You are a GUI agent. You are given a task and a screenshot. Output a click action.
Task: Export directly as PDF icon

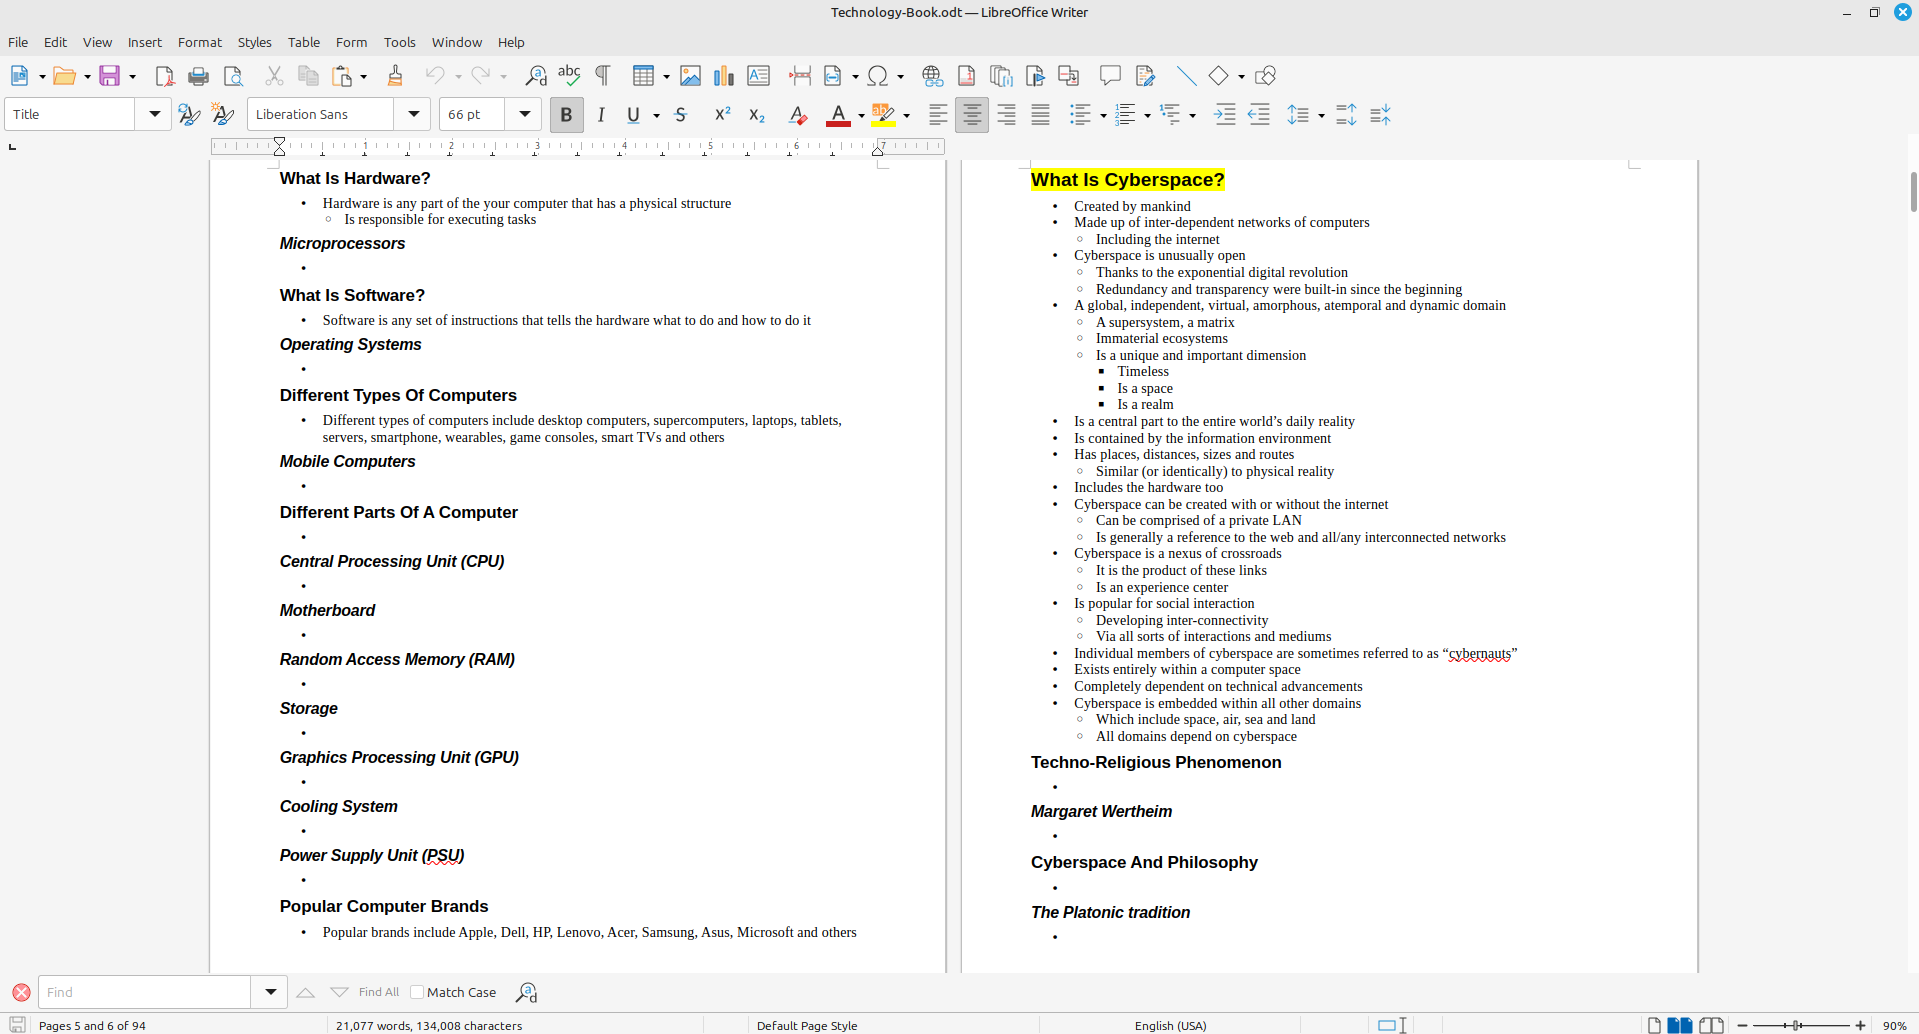point(165,76)
